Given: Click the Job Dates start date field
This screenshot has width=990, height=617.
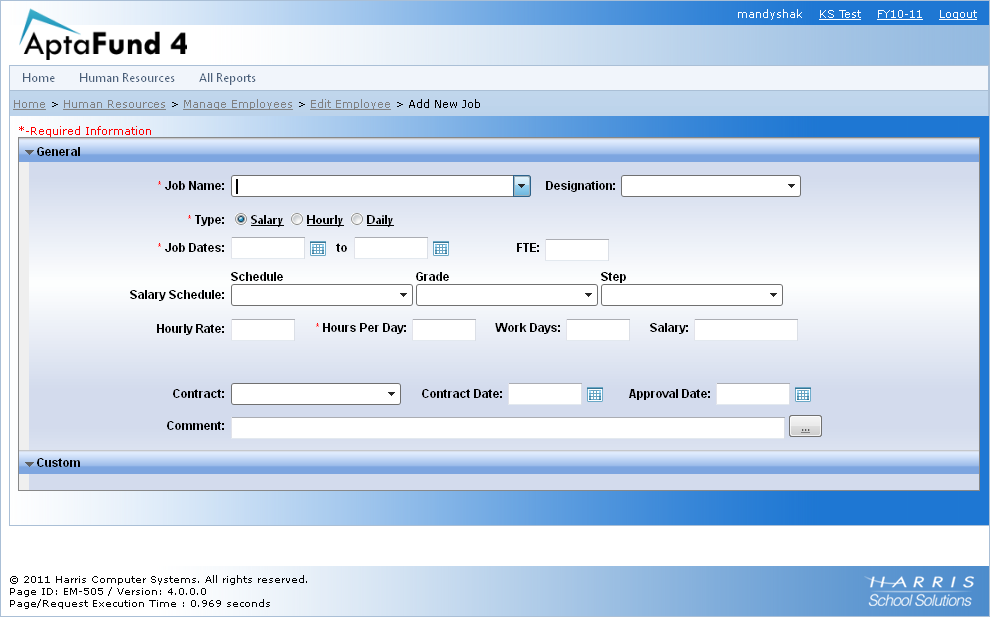Looking at the screenshot, I should [x=268, y=248].
